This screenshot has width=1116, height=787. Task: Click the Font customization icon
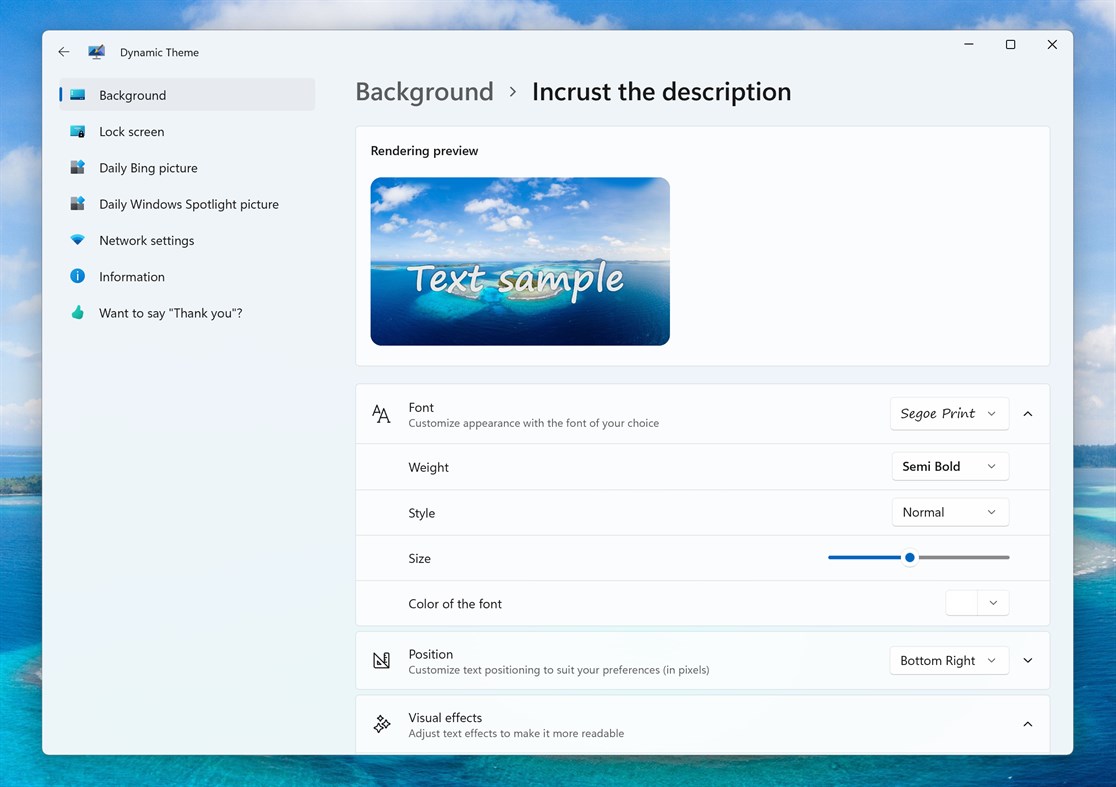tap(381, 413)
